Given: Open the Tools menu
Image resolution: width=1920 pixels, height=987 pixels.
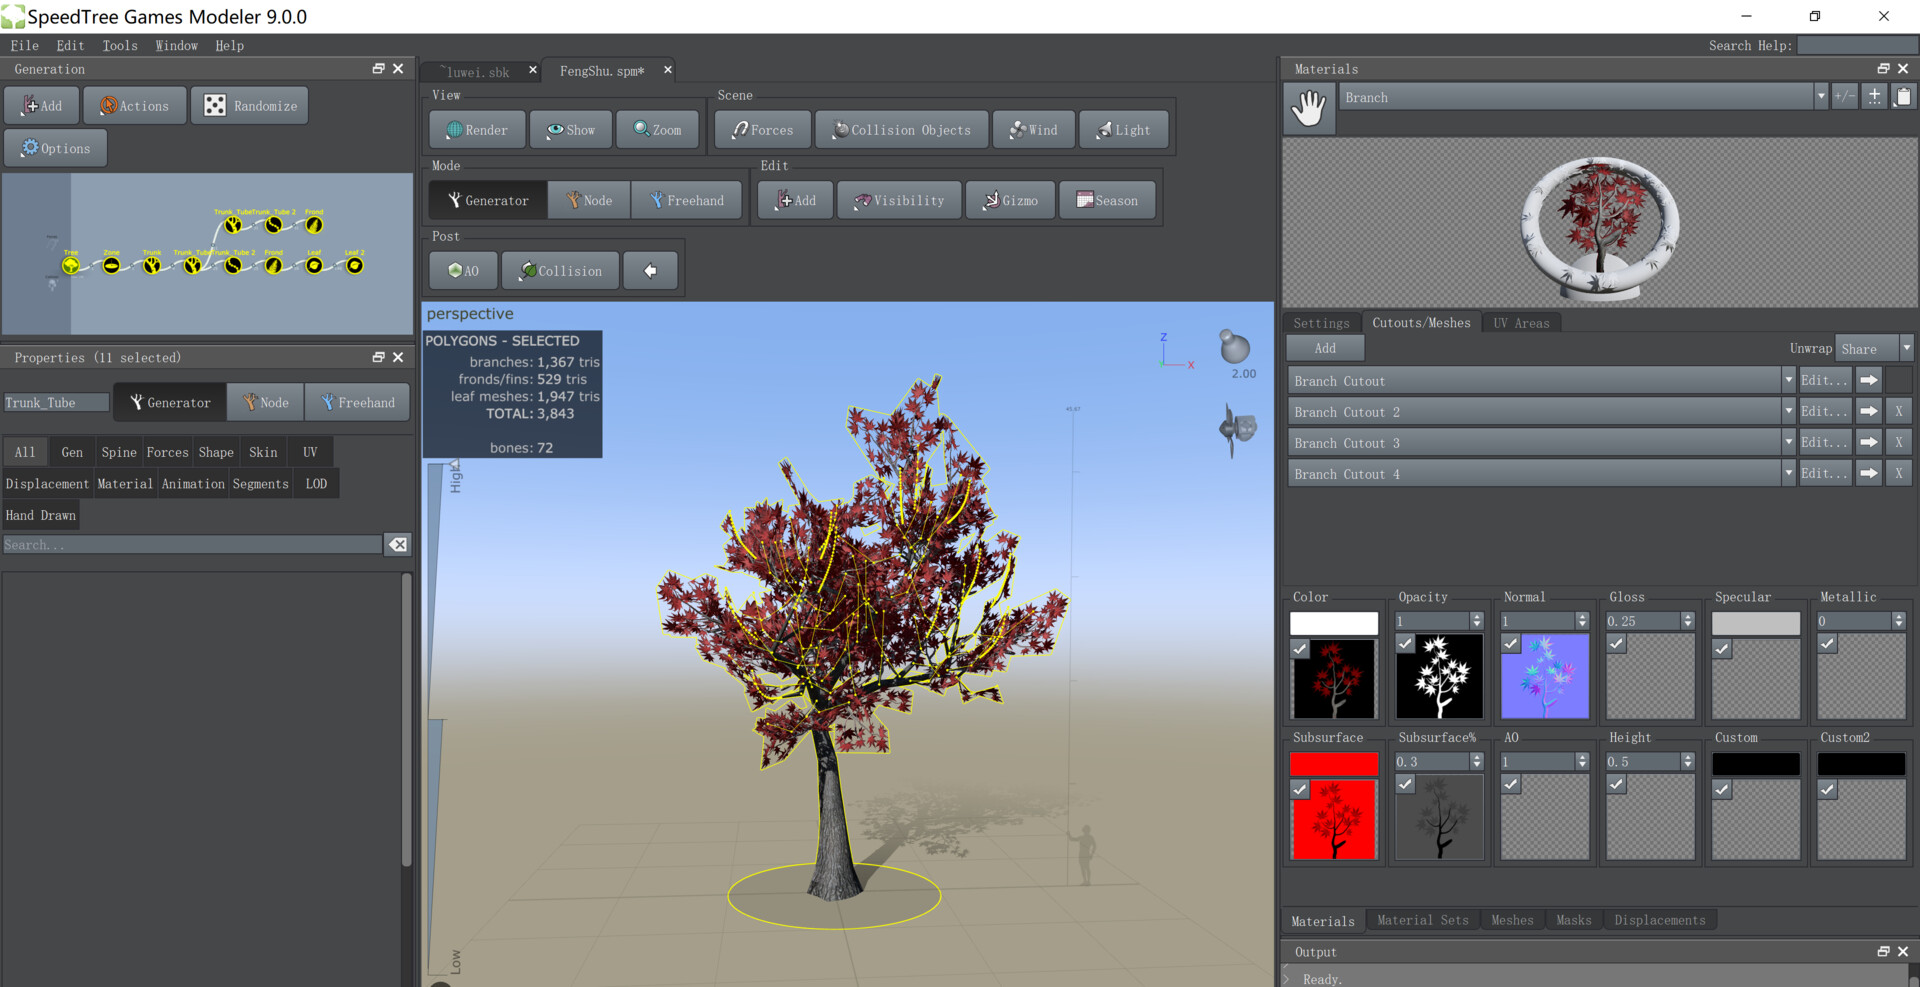Looking at the screenshot, I should point(119,45).
